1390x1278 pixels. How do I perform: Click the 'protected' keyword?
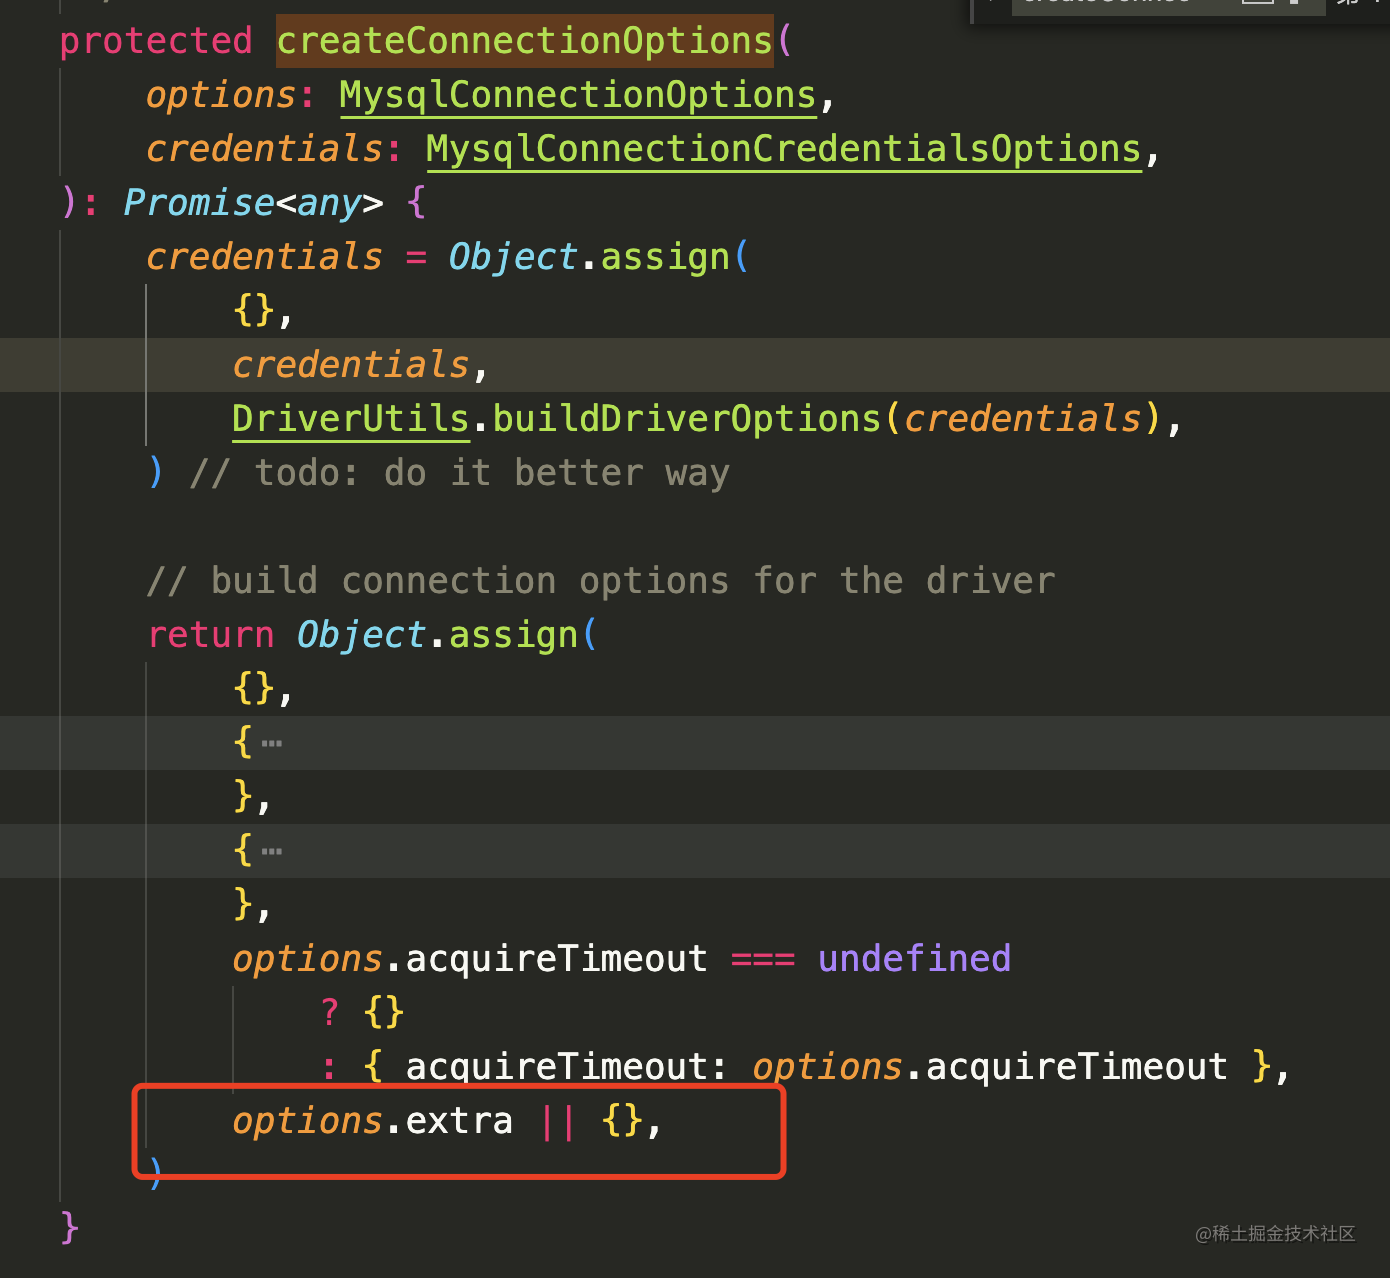click(x=156, y=41)
